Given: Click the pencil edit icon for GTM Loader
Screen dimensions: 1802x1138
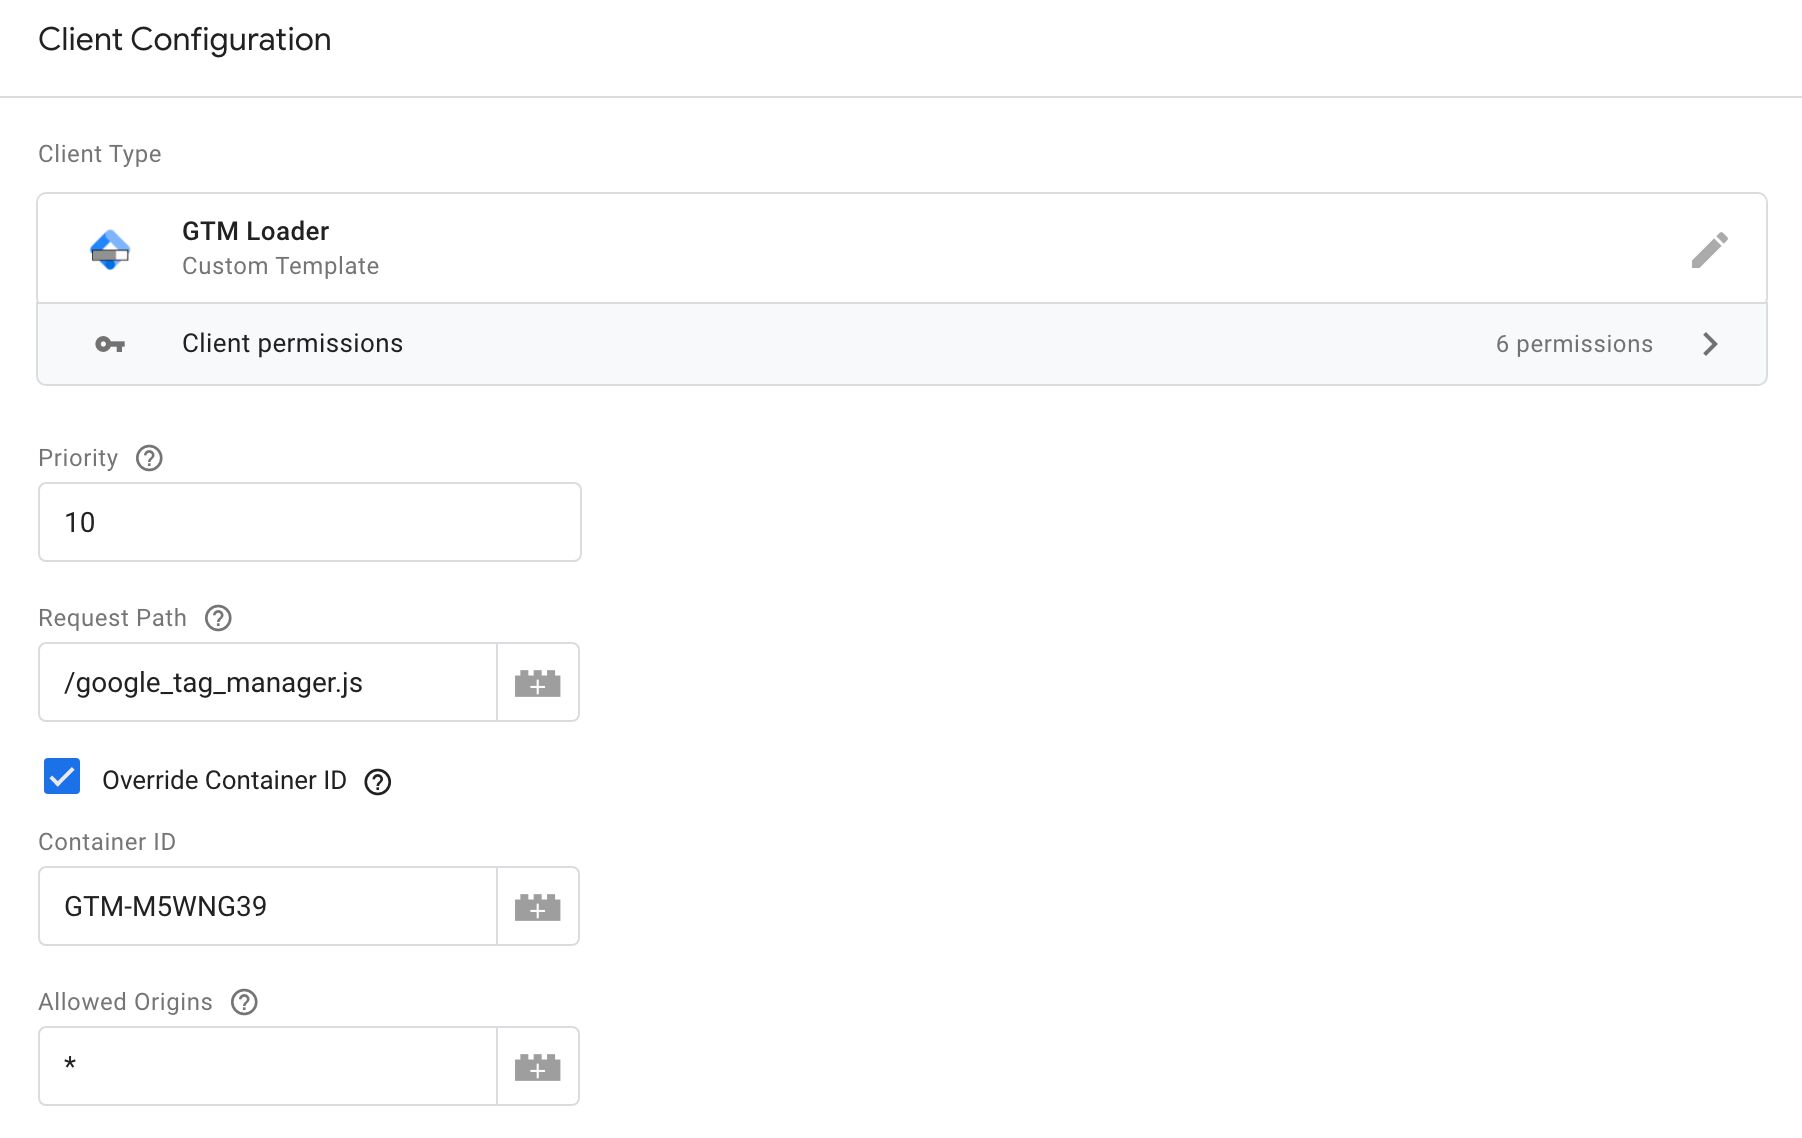Looking at the screenshot, I should pyautogui.click(x=1709, y=249).
